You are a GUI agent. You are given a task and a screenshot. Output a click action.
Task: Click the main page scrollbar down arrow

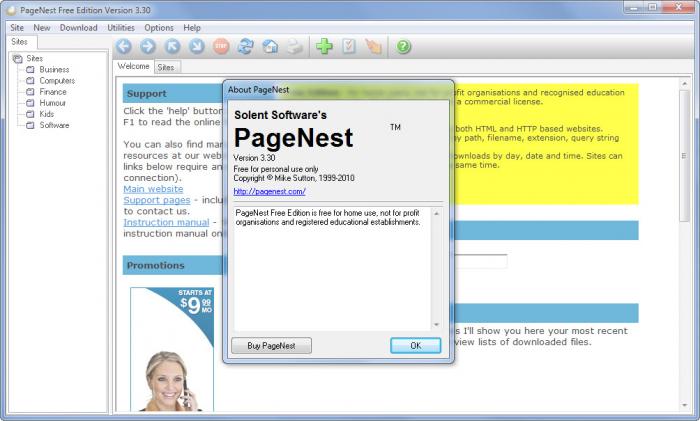tap(685, 405)
